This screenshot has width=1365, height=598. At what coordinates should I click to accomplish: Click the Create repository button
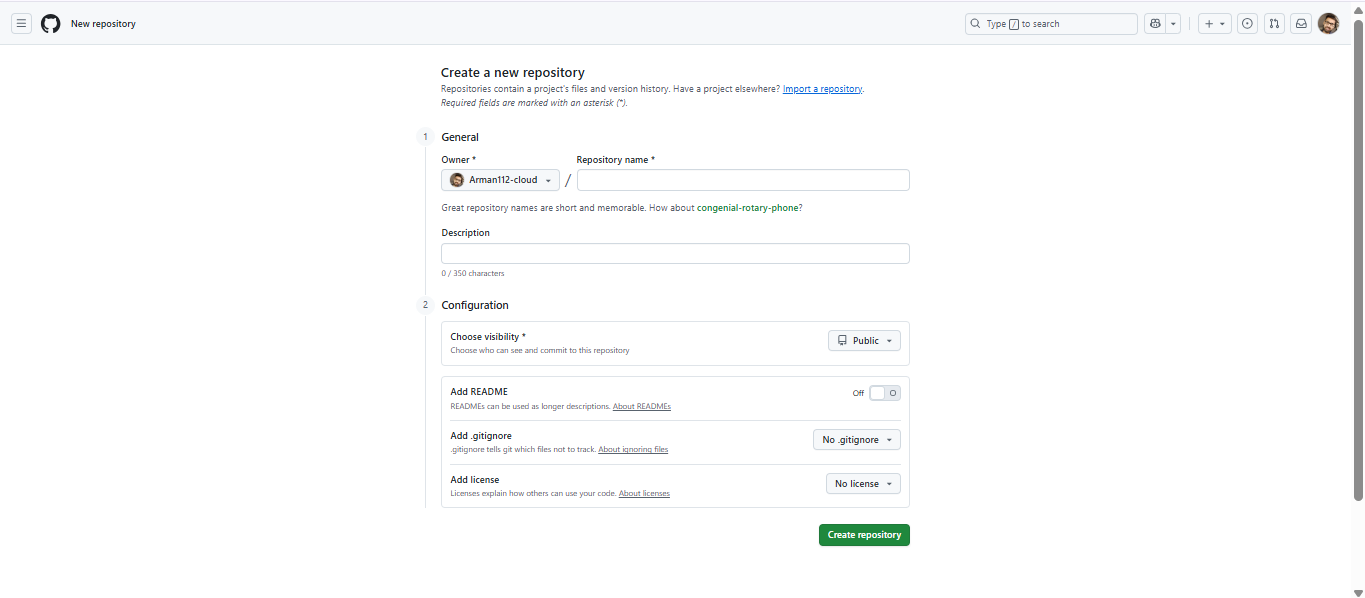[x=864, y=534]
